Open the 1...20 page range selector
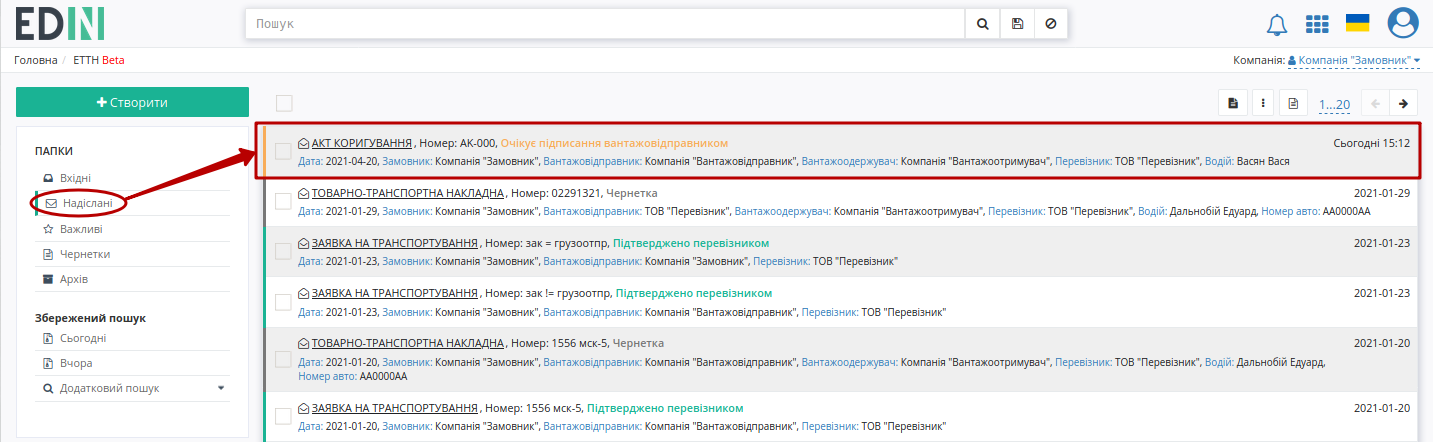This screenshot has width=1433, height=442. point(1334,104)
